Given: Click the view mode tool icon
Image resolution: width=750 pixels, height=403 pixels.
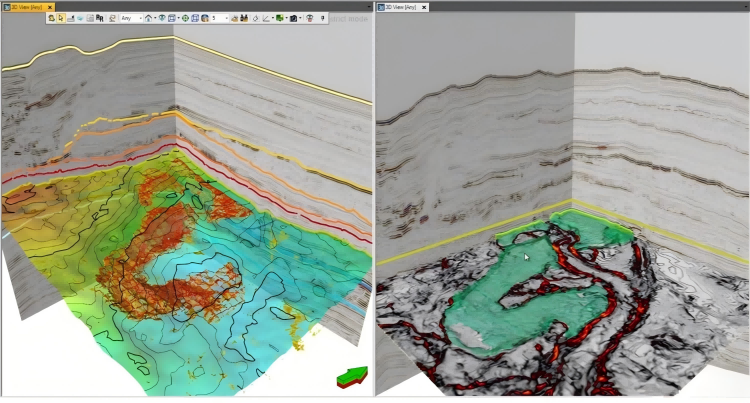Looking at the screenshot, I should pyautogui.click(x=51, y=18).
